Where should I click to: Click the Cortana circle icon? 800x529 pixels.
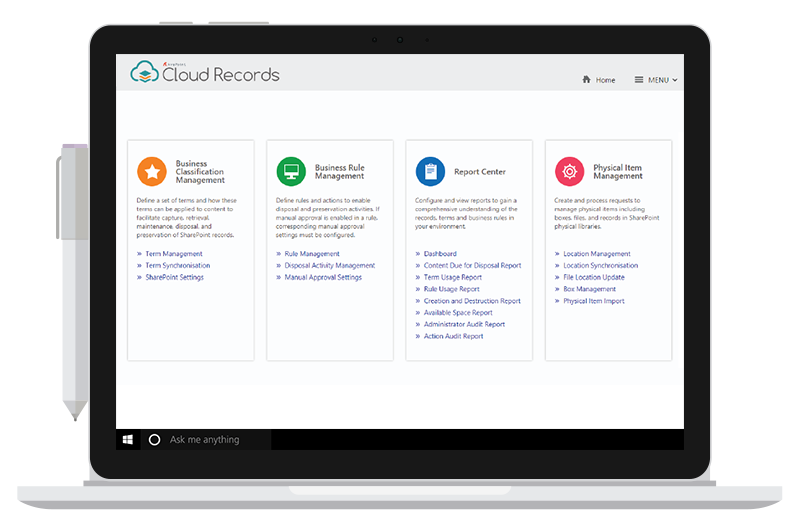click(x=154, y=440)
